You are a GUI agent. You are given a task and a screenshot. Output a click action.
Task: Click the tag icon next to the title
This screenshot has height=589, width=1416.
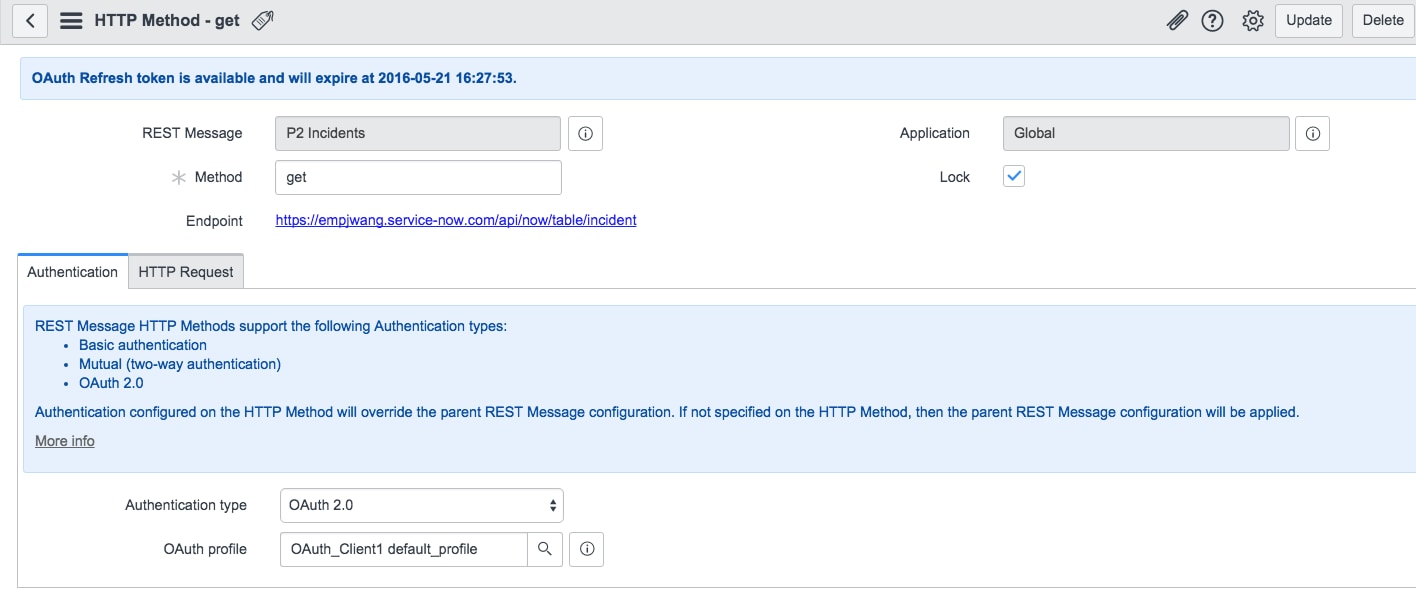(261, 18)
